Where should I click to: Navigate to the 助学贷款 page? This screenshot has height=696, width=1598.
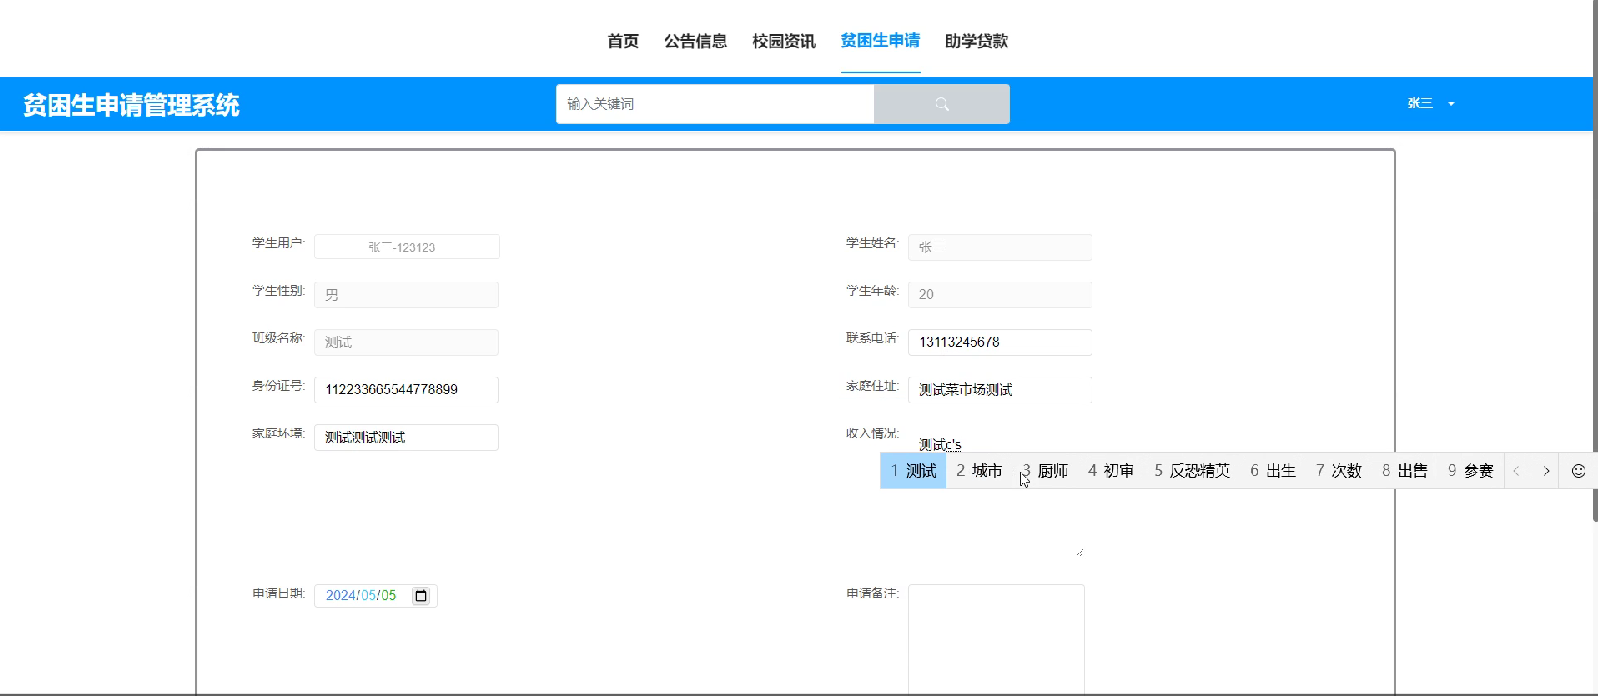[x=976, y=41]
